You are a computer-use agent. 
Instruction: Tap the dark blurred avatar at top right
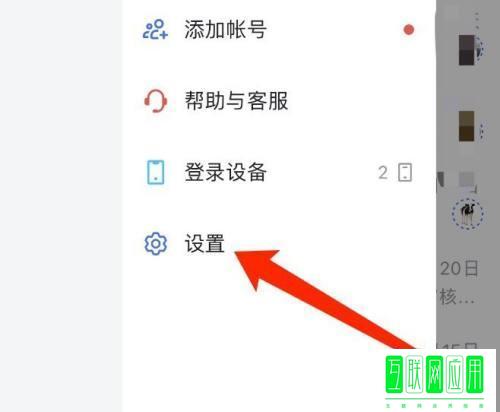pos(467,50)
